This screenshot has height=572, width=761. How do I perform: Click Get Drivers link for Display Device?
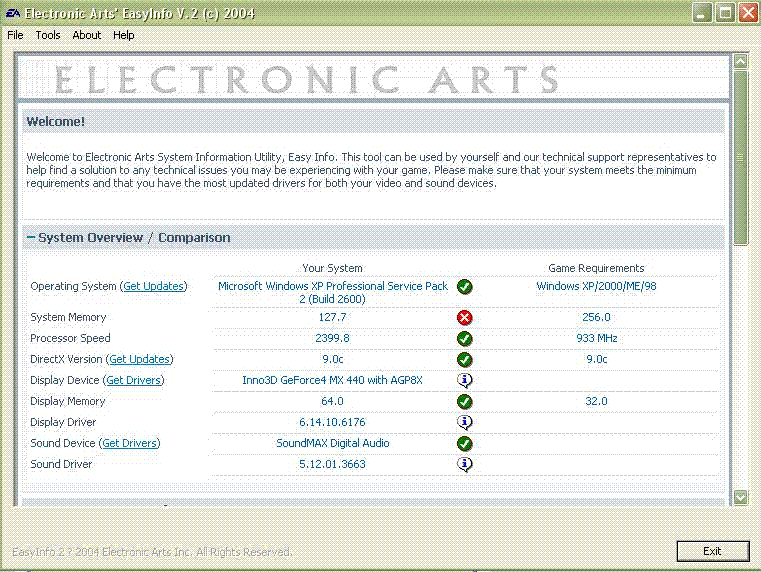(x=133, y=380)
